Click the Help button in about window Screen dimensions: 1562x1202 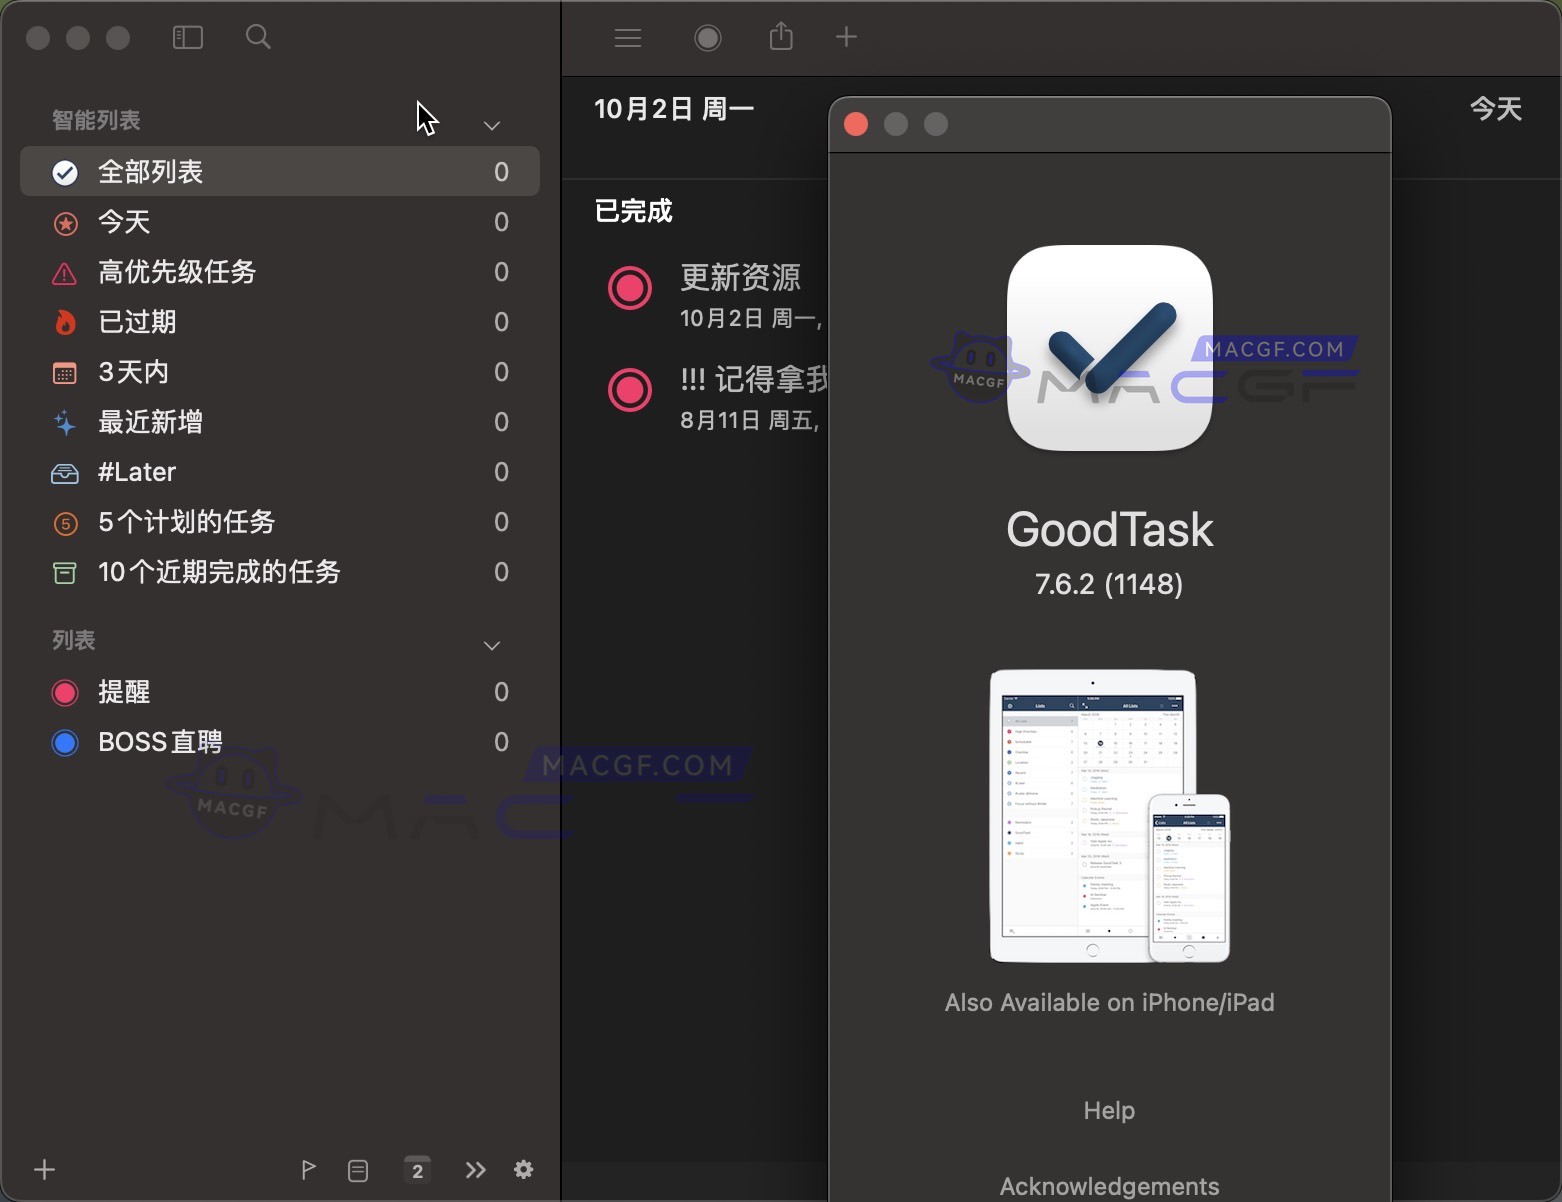click(1108, 1110)
